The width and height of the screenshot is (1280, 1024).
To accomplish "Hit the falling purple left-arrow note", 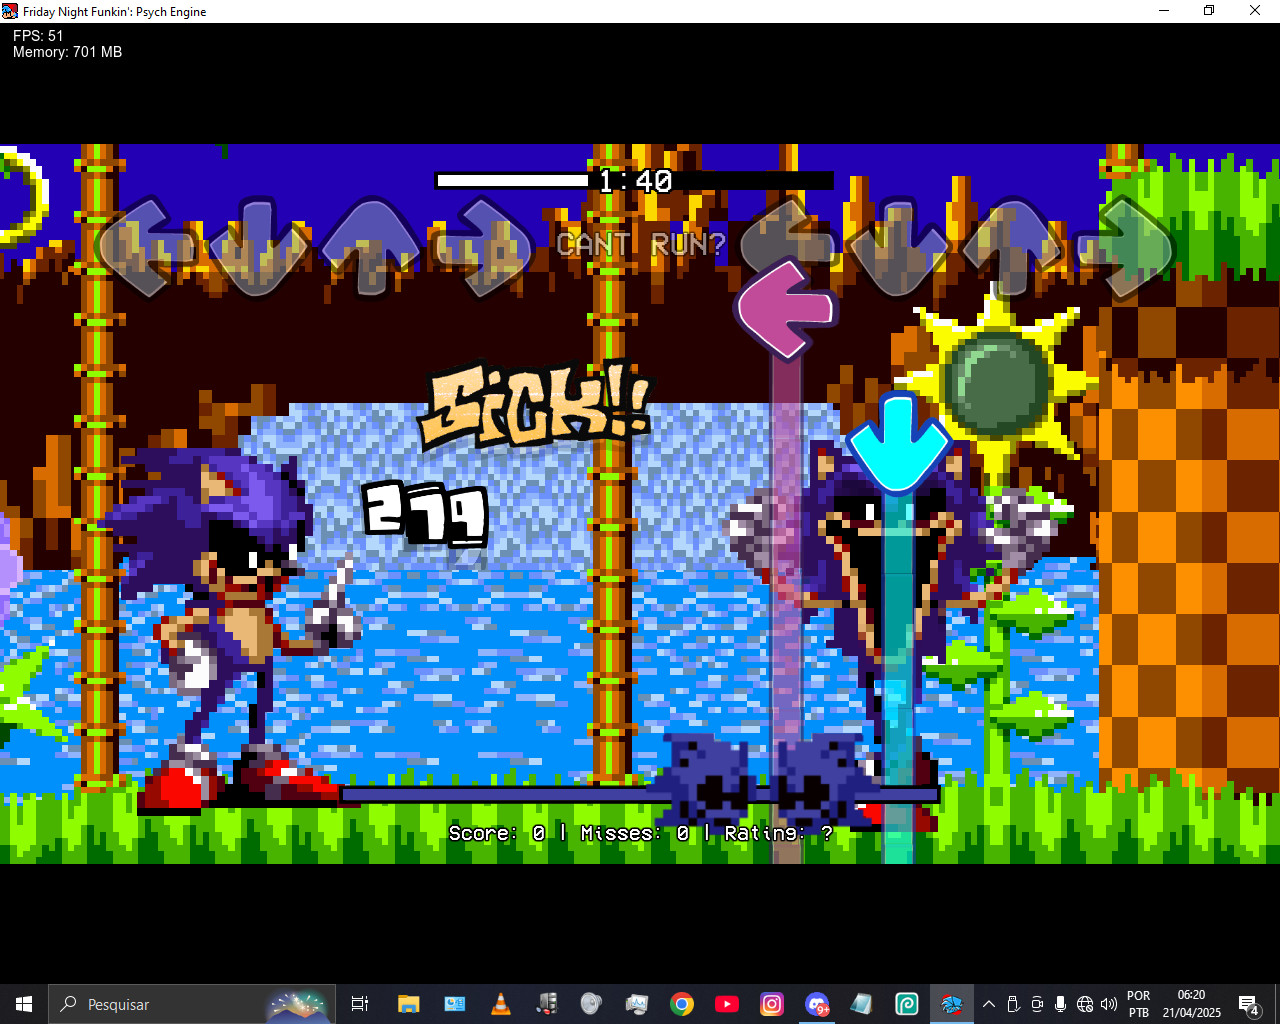I will tap(787, 309).
